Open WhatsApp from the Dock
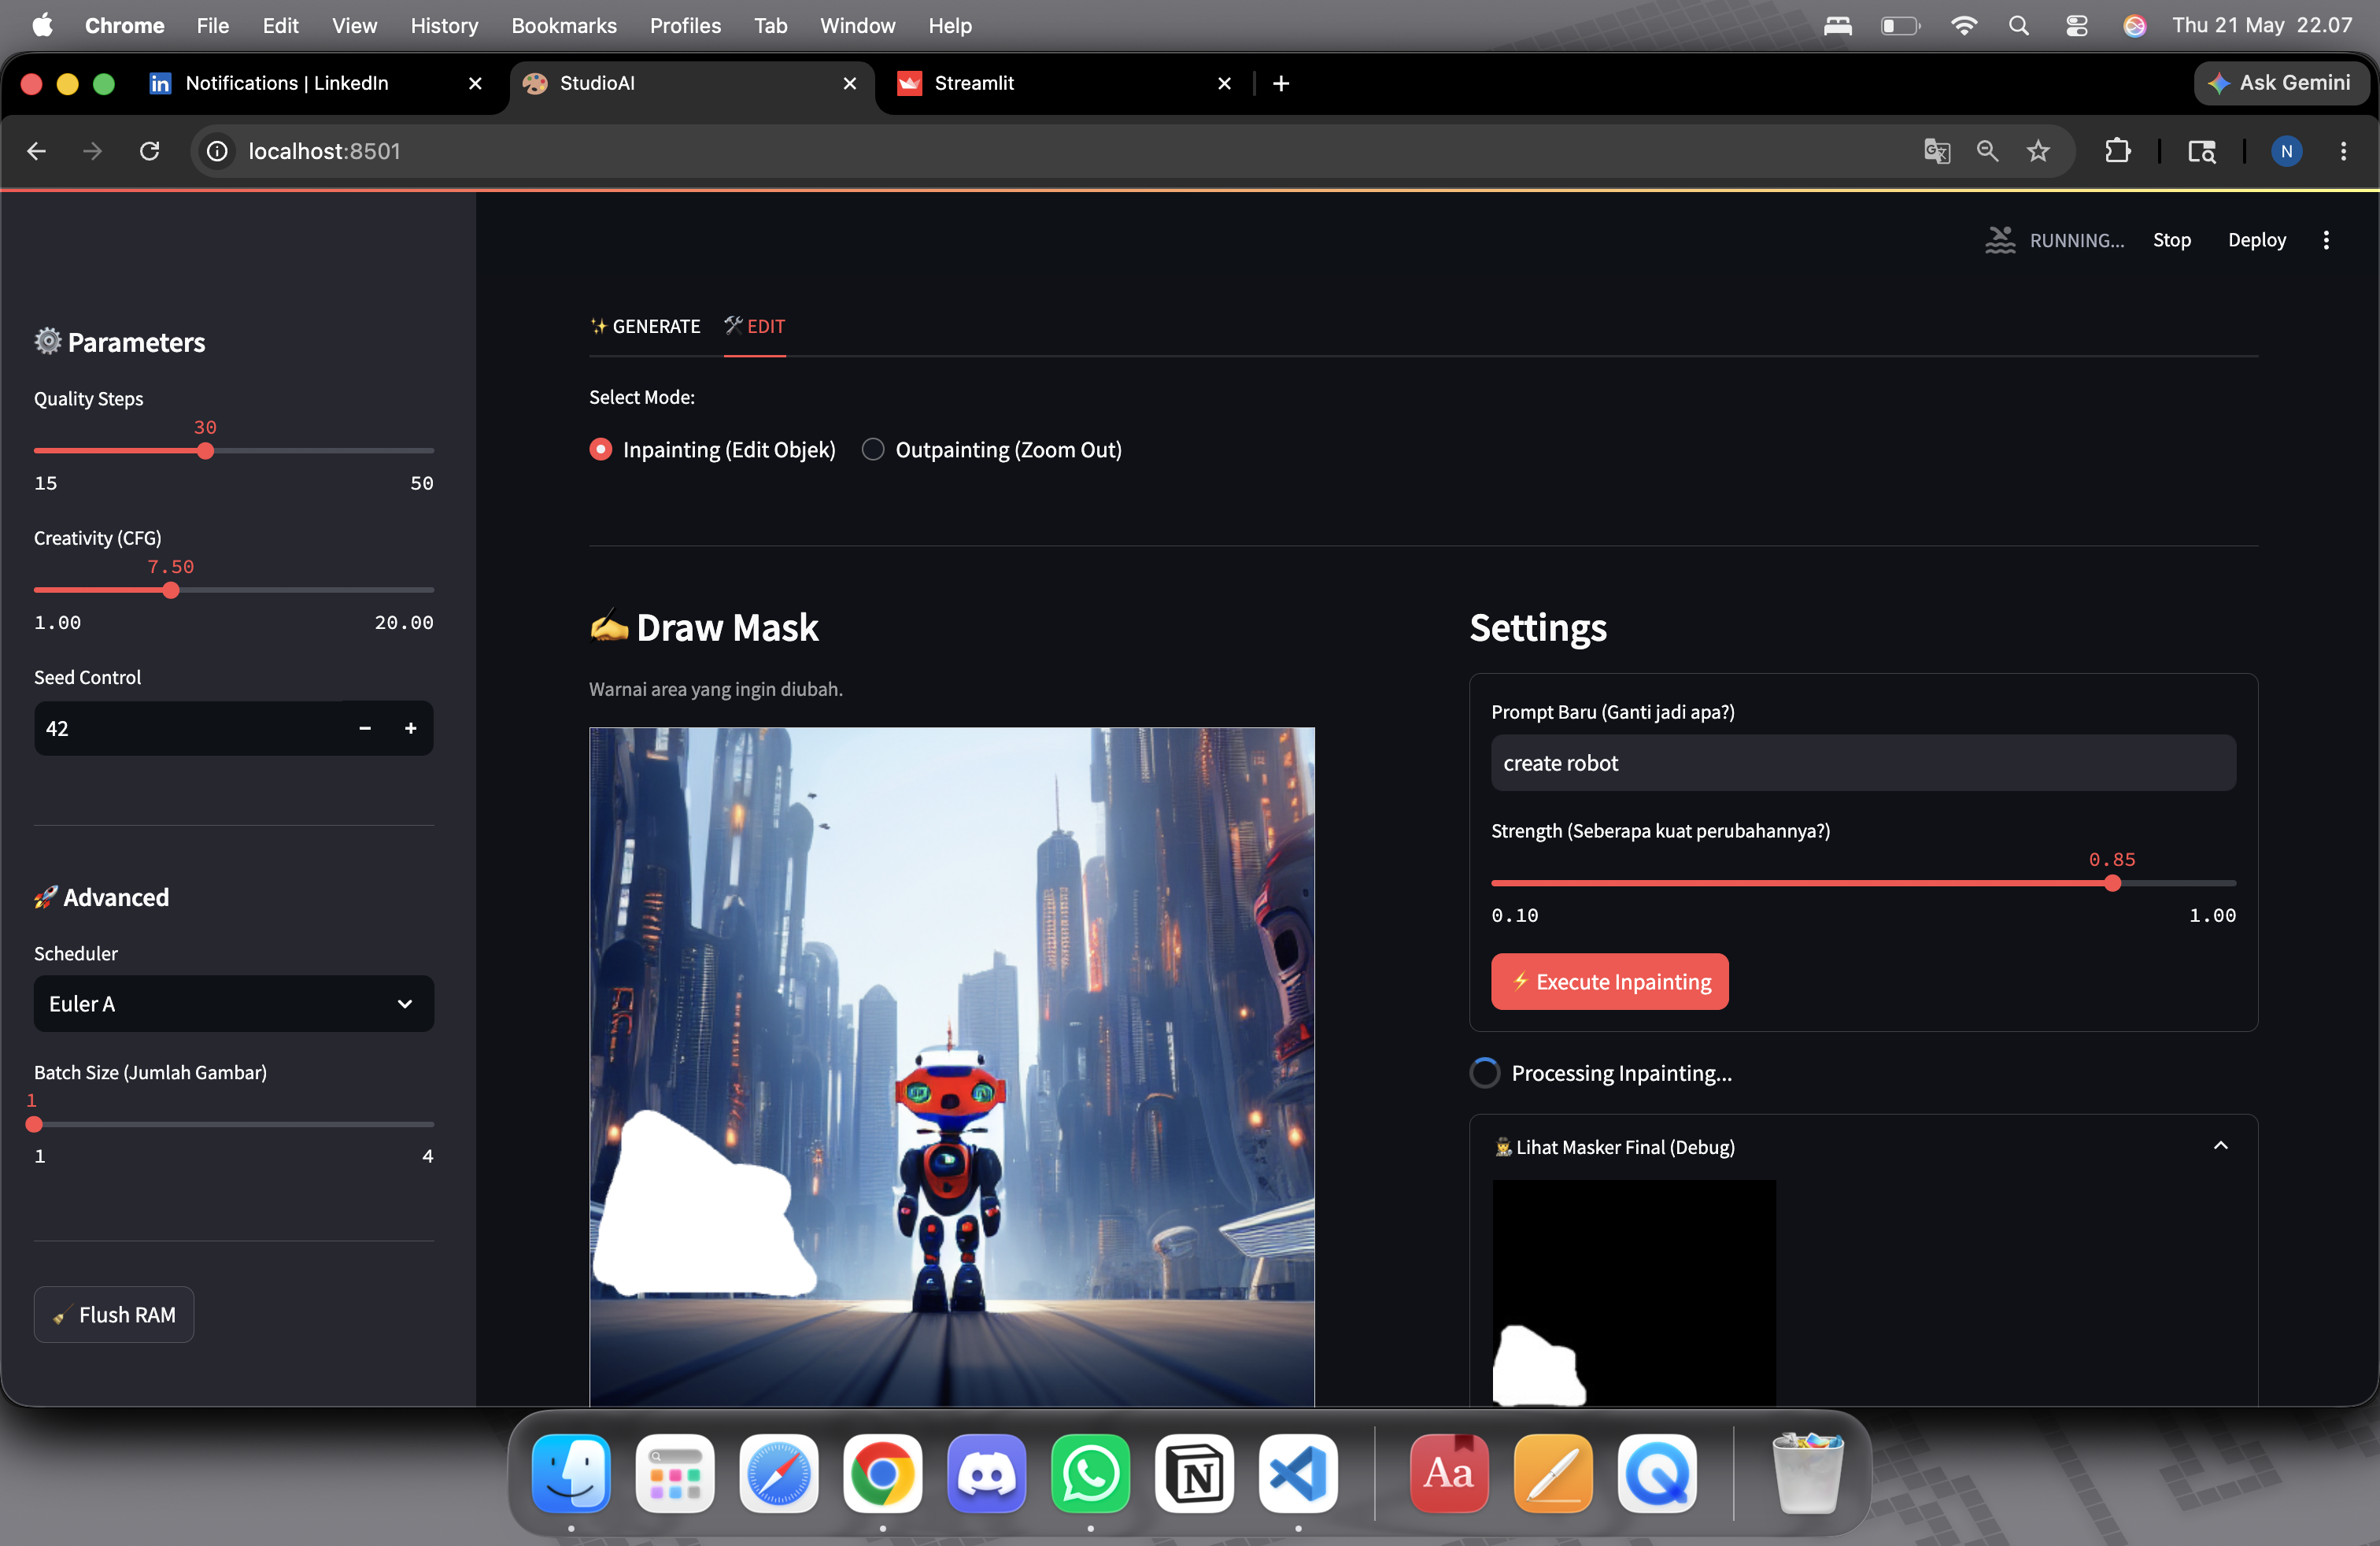 tap(1091, 1473)
